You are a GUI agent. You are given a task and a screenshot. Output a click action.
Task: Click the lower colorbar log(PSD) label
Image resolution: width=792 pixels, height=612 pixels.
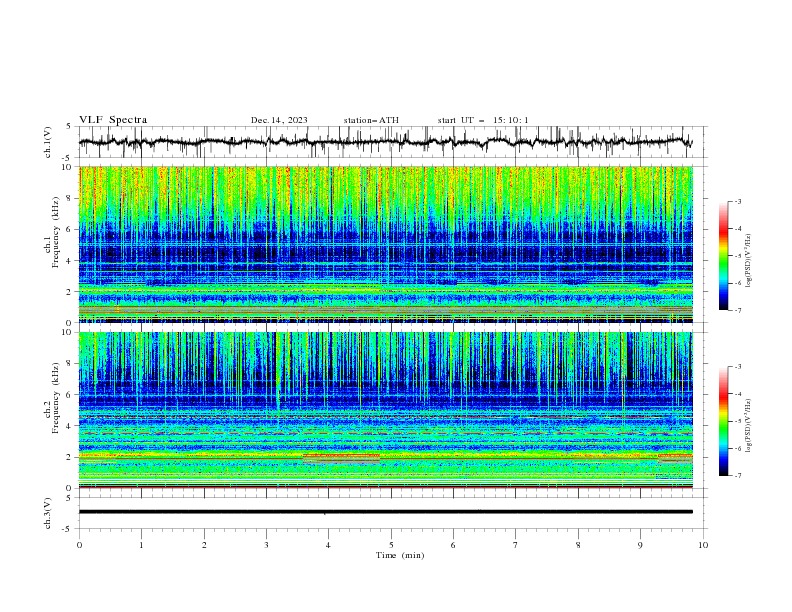(x=749, y=426)
